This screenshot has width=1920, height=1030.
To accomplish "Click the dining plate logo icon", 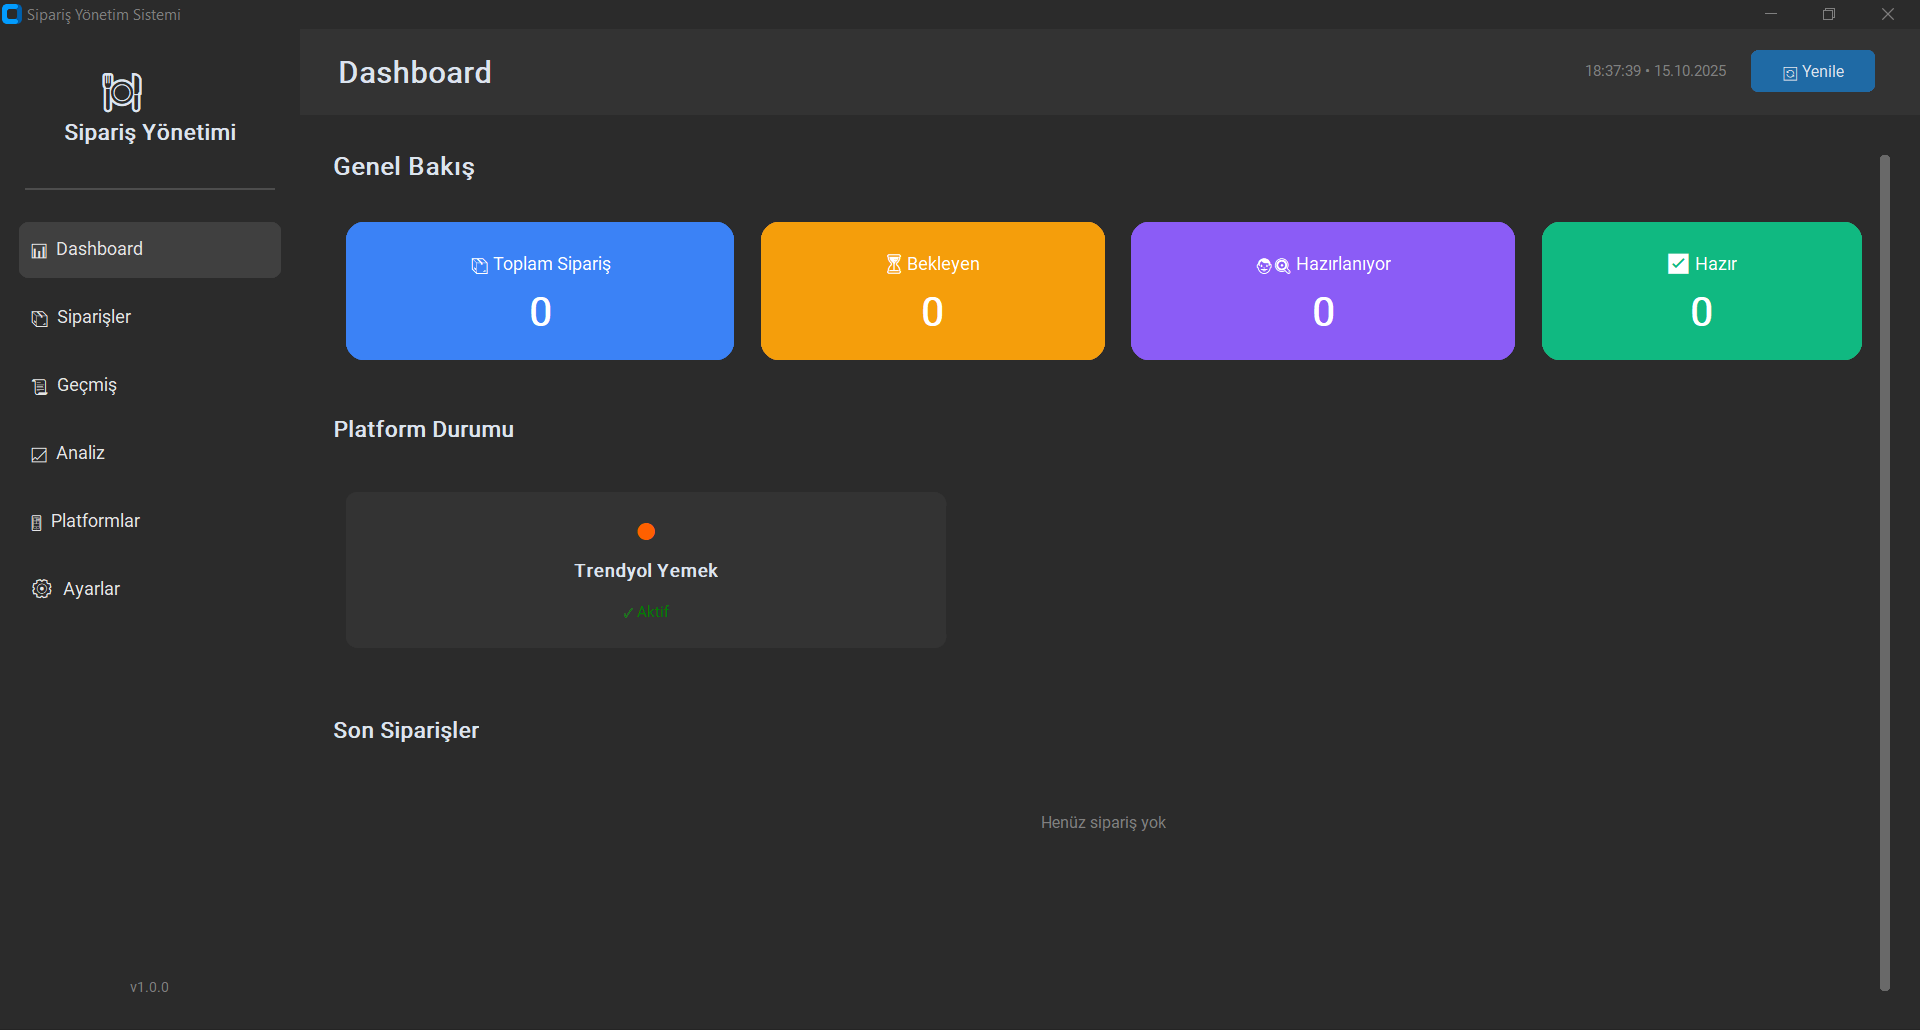I will point(122,92).
